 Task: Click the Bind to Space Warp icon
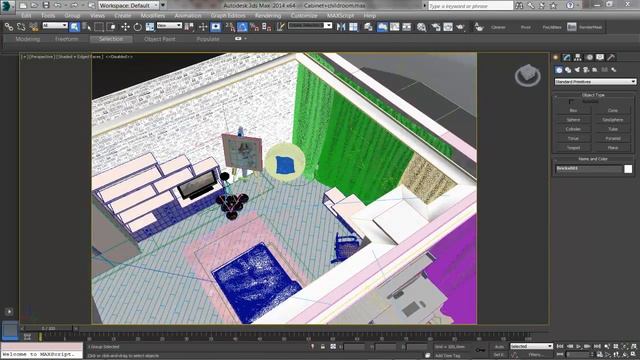(33, 27)
